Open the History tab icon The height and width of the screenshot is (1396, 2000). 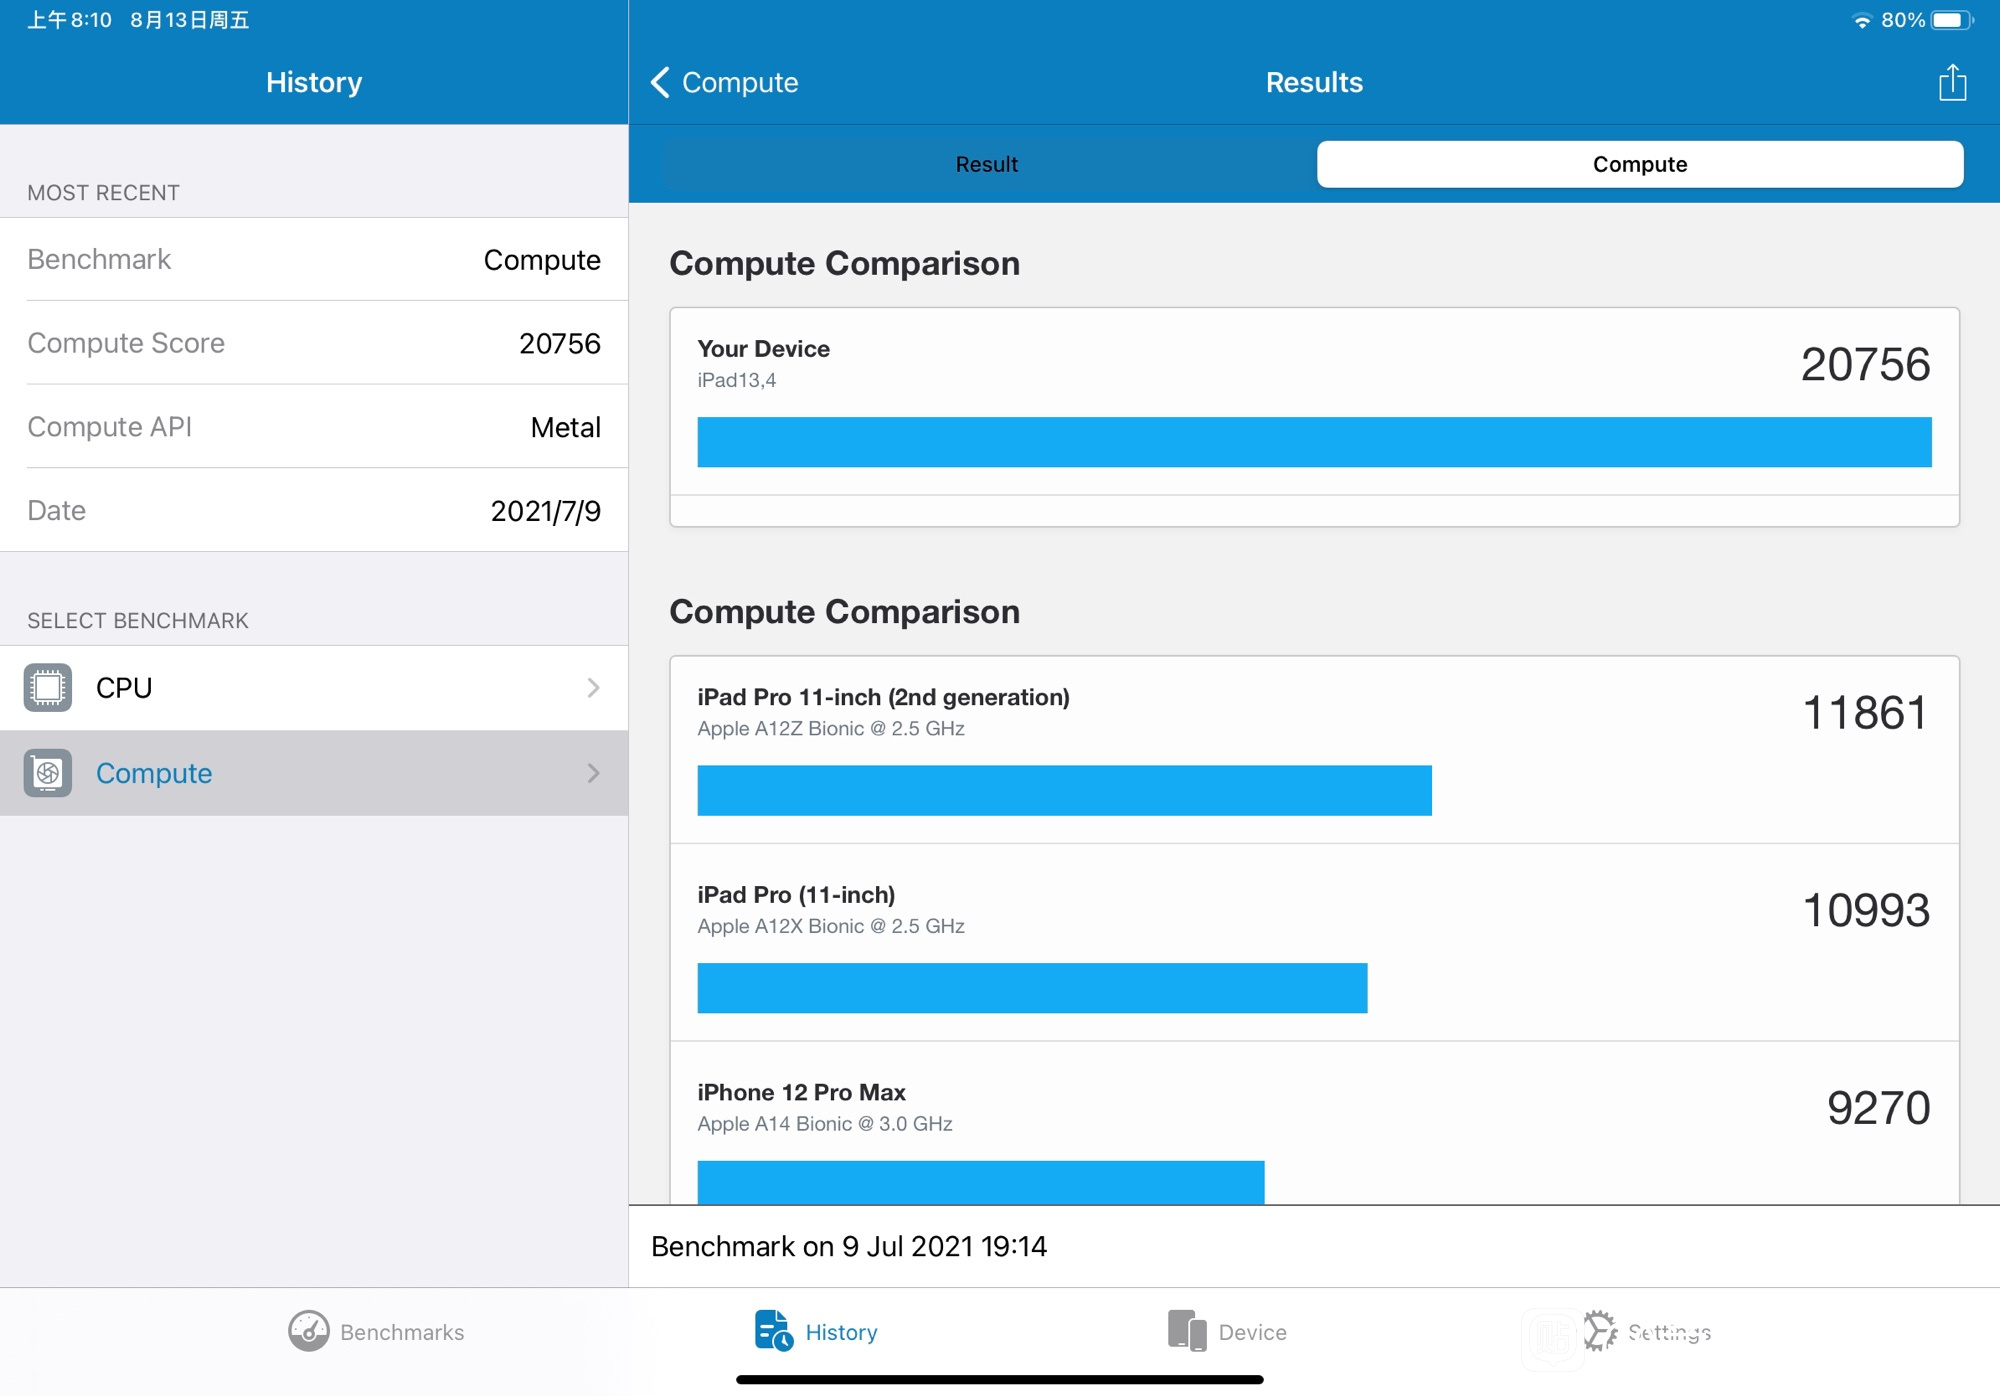tap(773, 1331)
